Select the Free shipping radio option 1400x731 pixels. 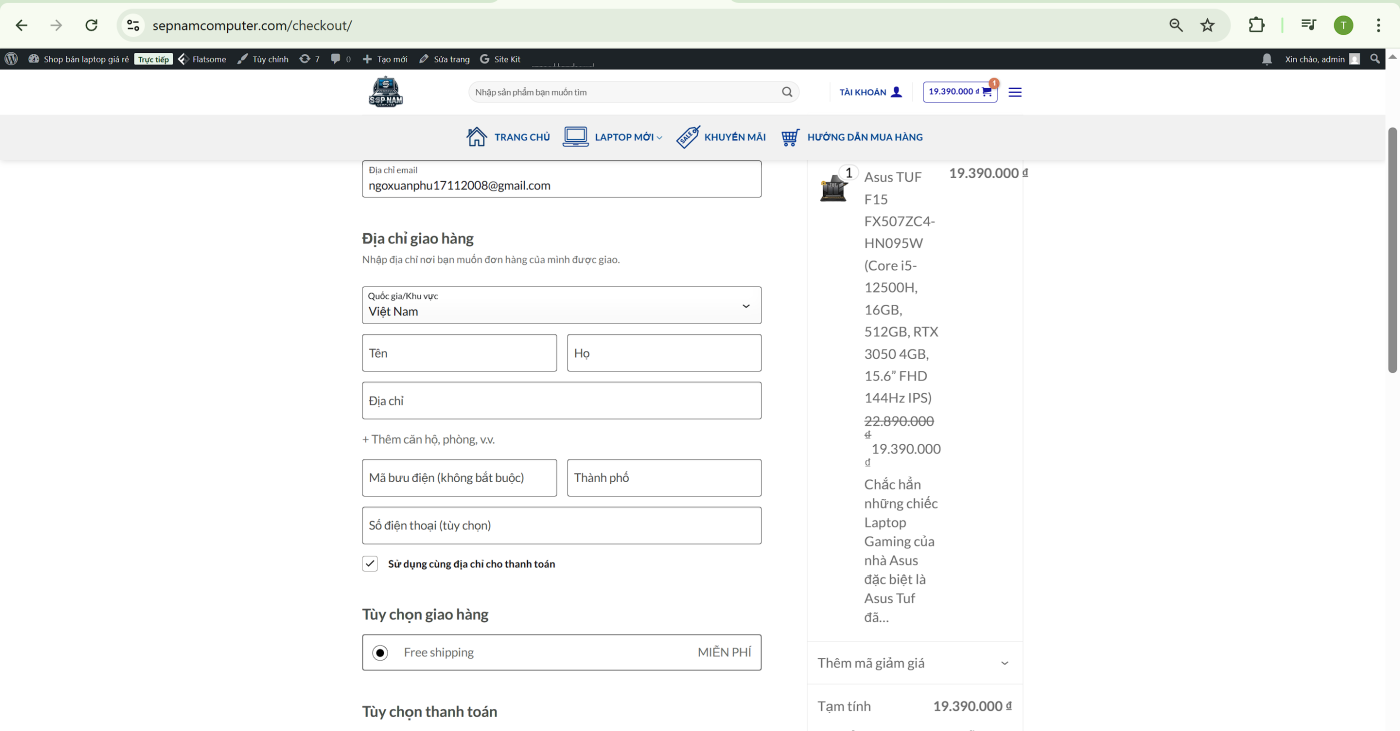click(x=380, y=653)
